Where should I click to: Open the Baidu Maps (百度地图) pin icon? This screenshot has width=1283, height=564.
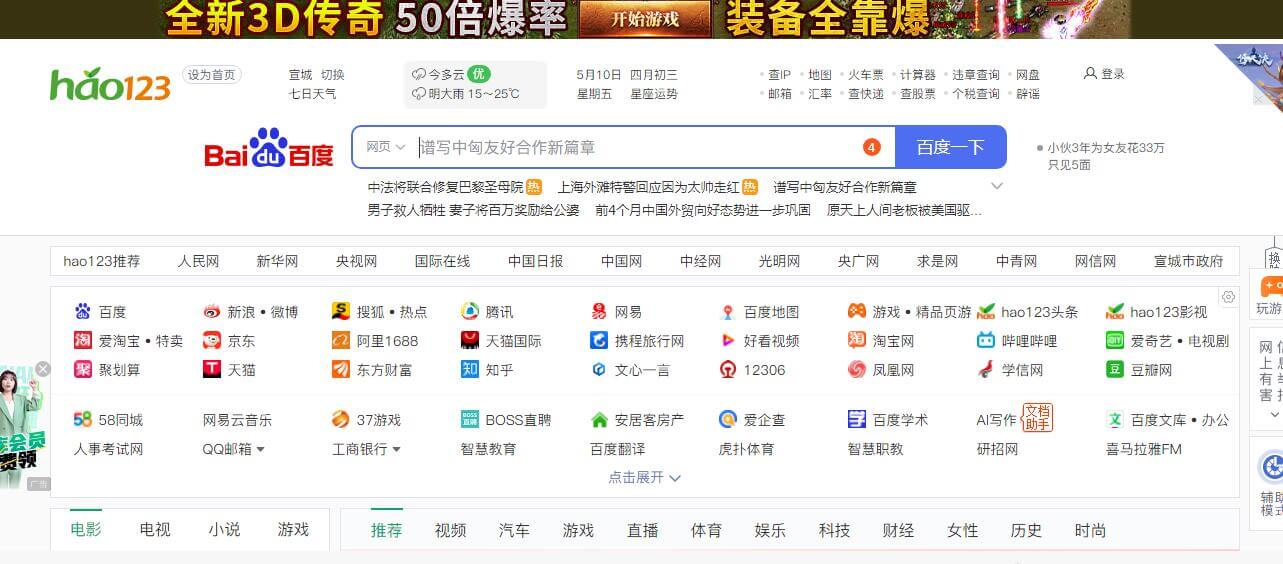click(x=728, y=312)
